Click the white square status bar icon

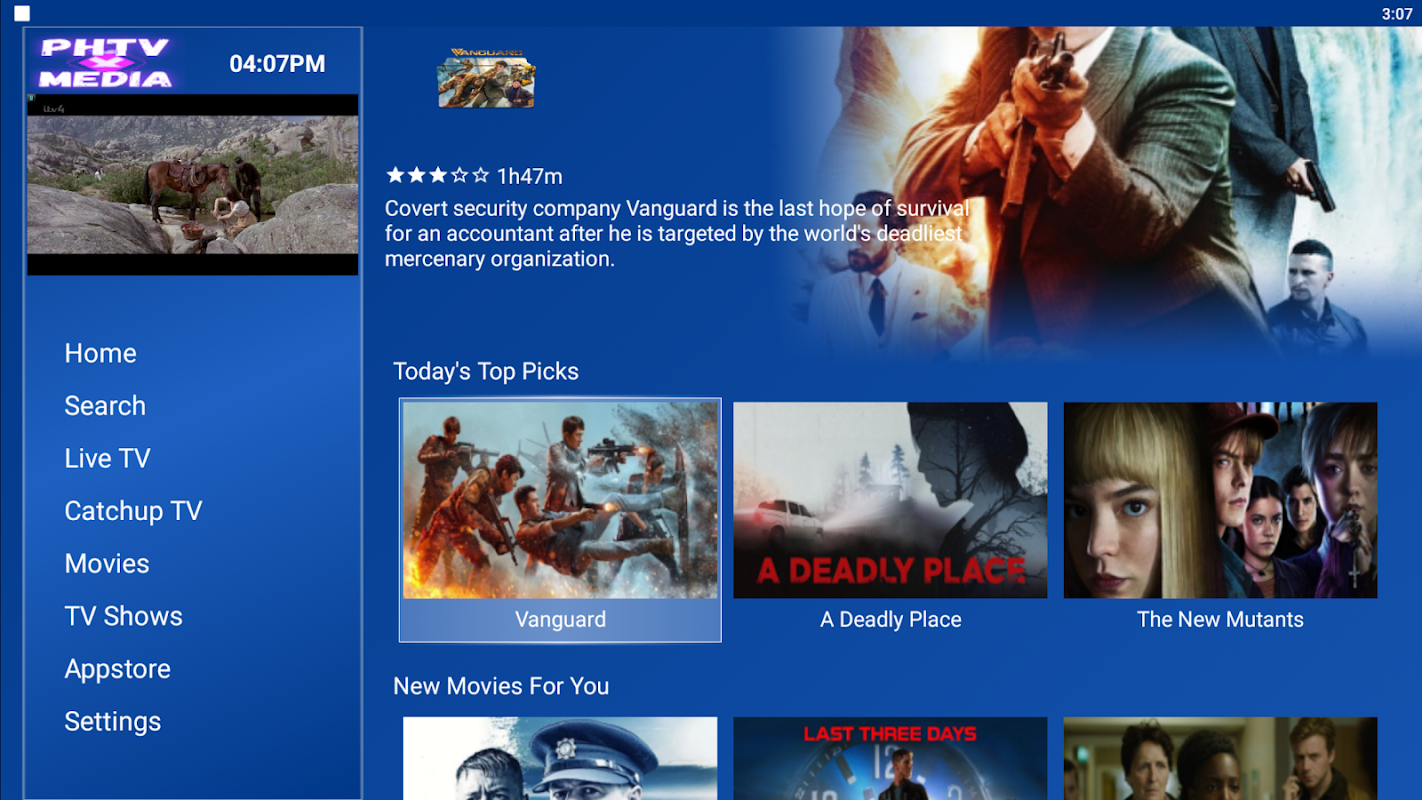coord(22,13)
